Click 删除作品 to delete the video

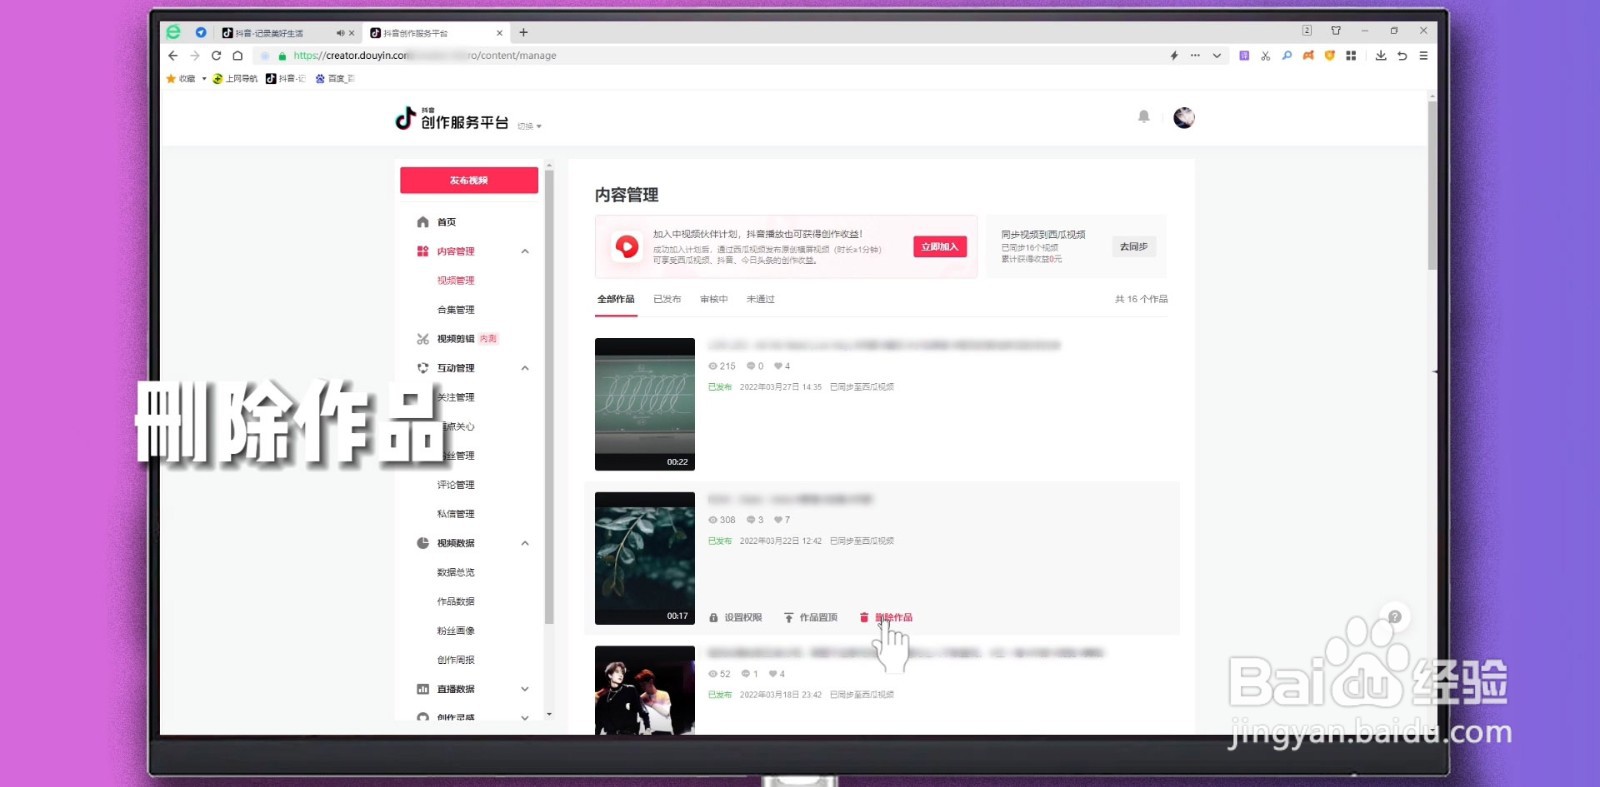click(x=886, y=618)
